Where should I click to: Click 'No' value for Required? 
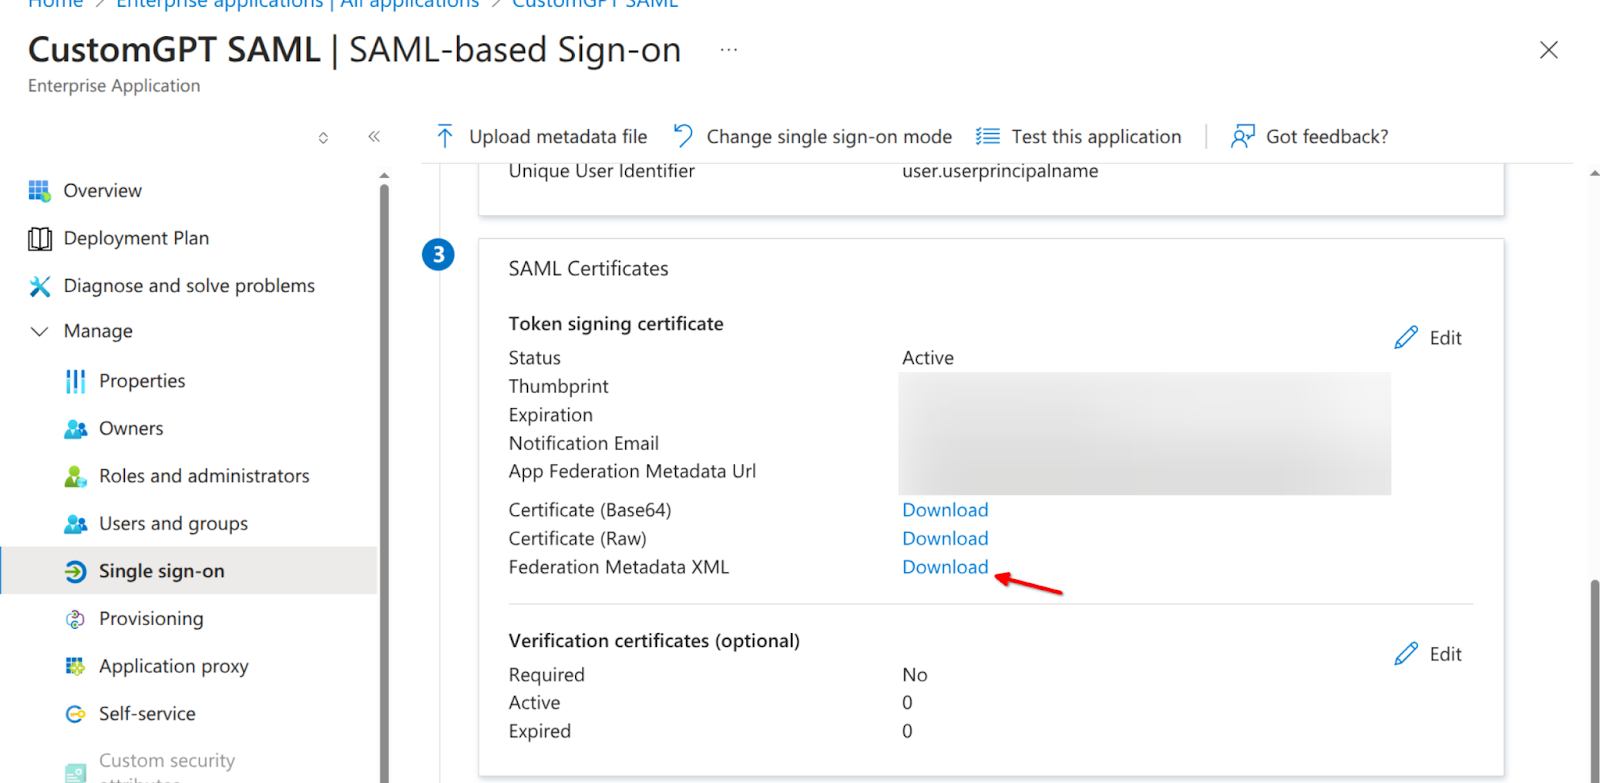915,675
